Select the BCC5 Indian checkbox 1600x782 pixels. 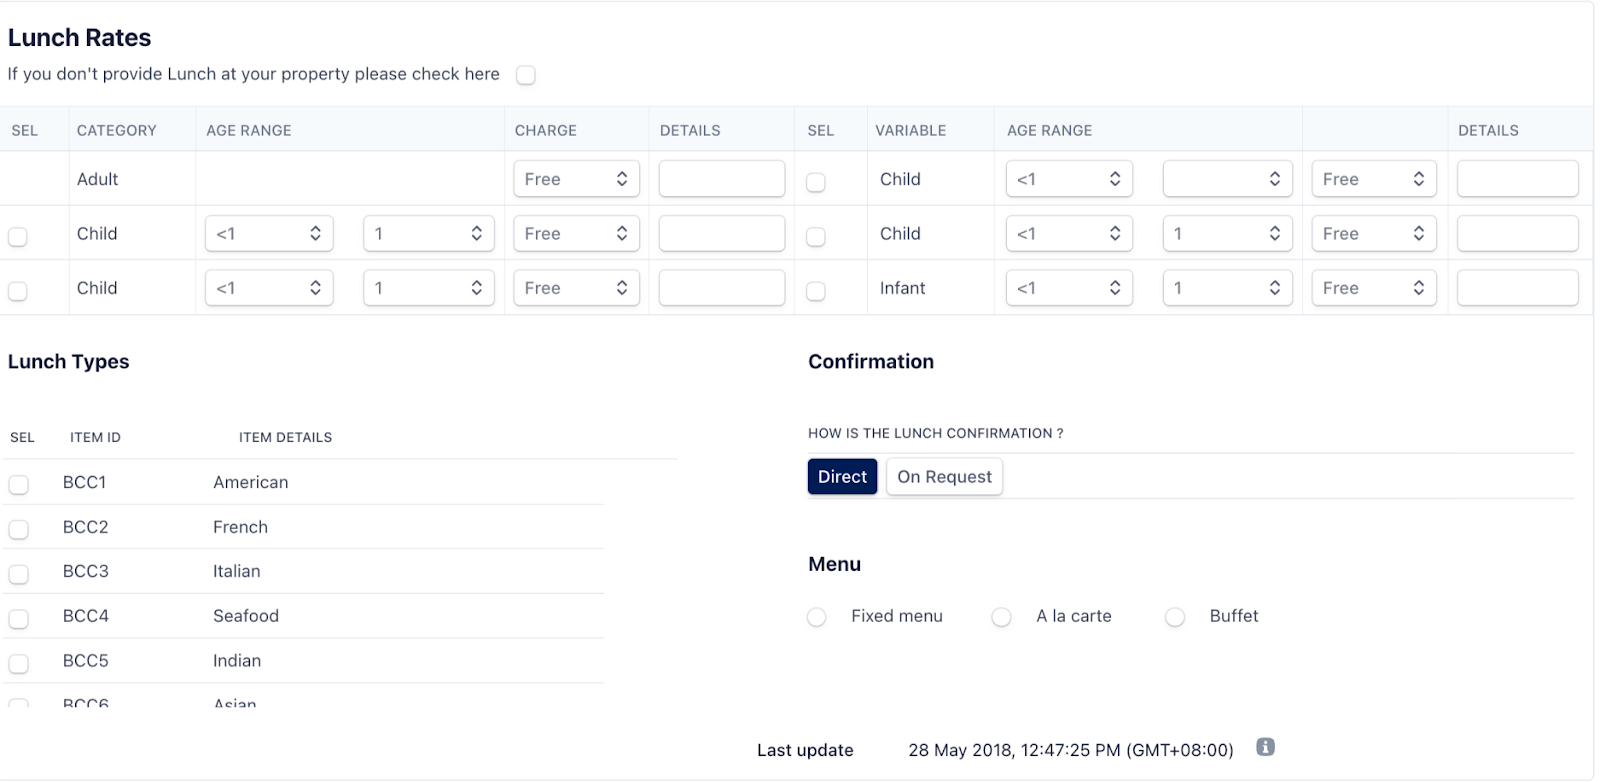(x=19, y=663)
